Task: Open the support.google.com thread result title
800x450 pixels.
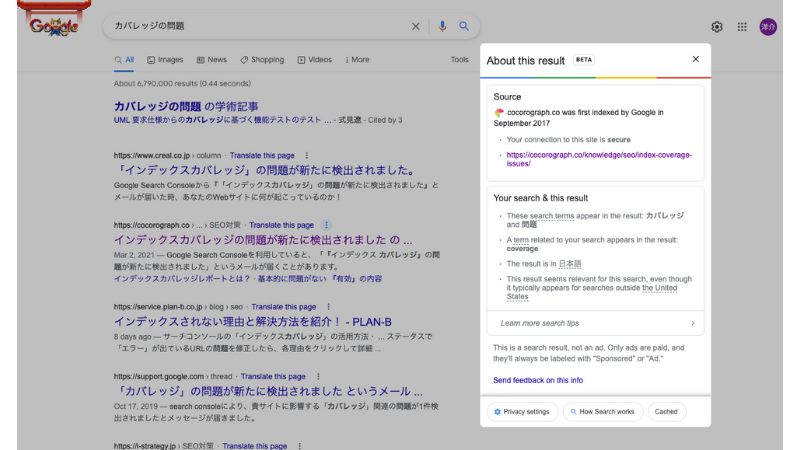Action: pyautogui.click(x=268, y=391)
